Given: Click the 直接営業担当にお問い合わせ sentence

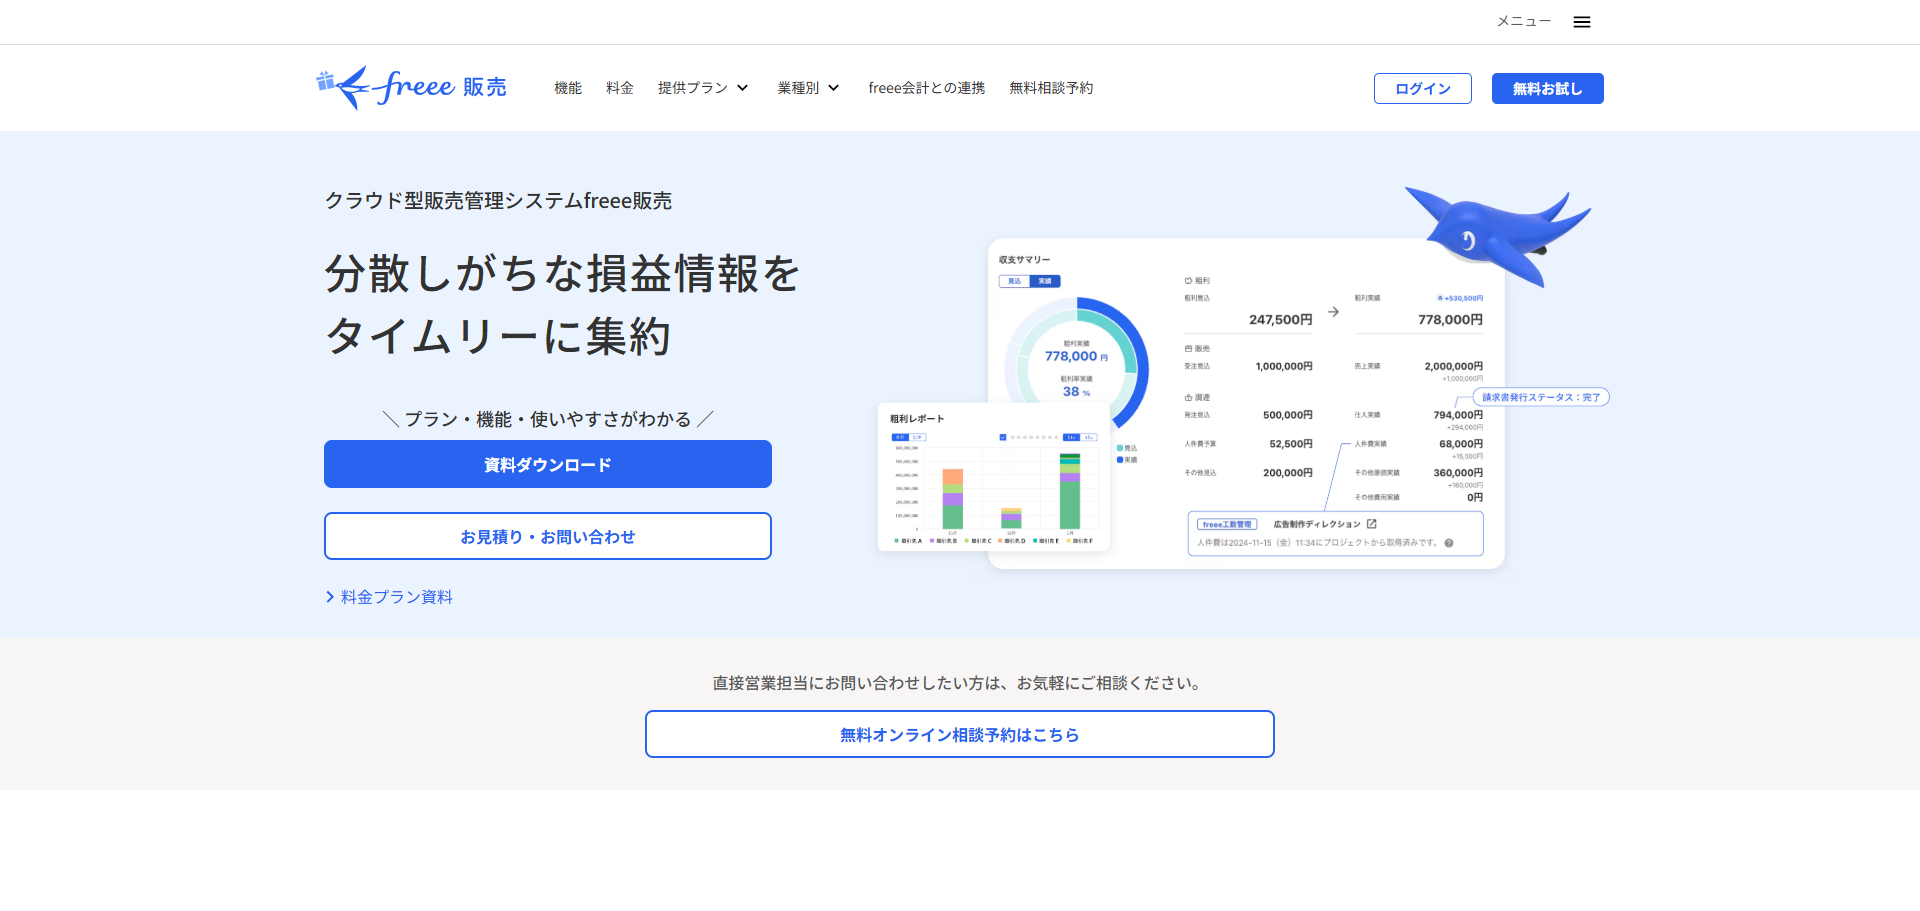Looking at the screenshot, I should pos(960,683).
